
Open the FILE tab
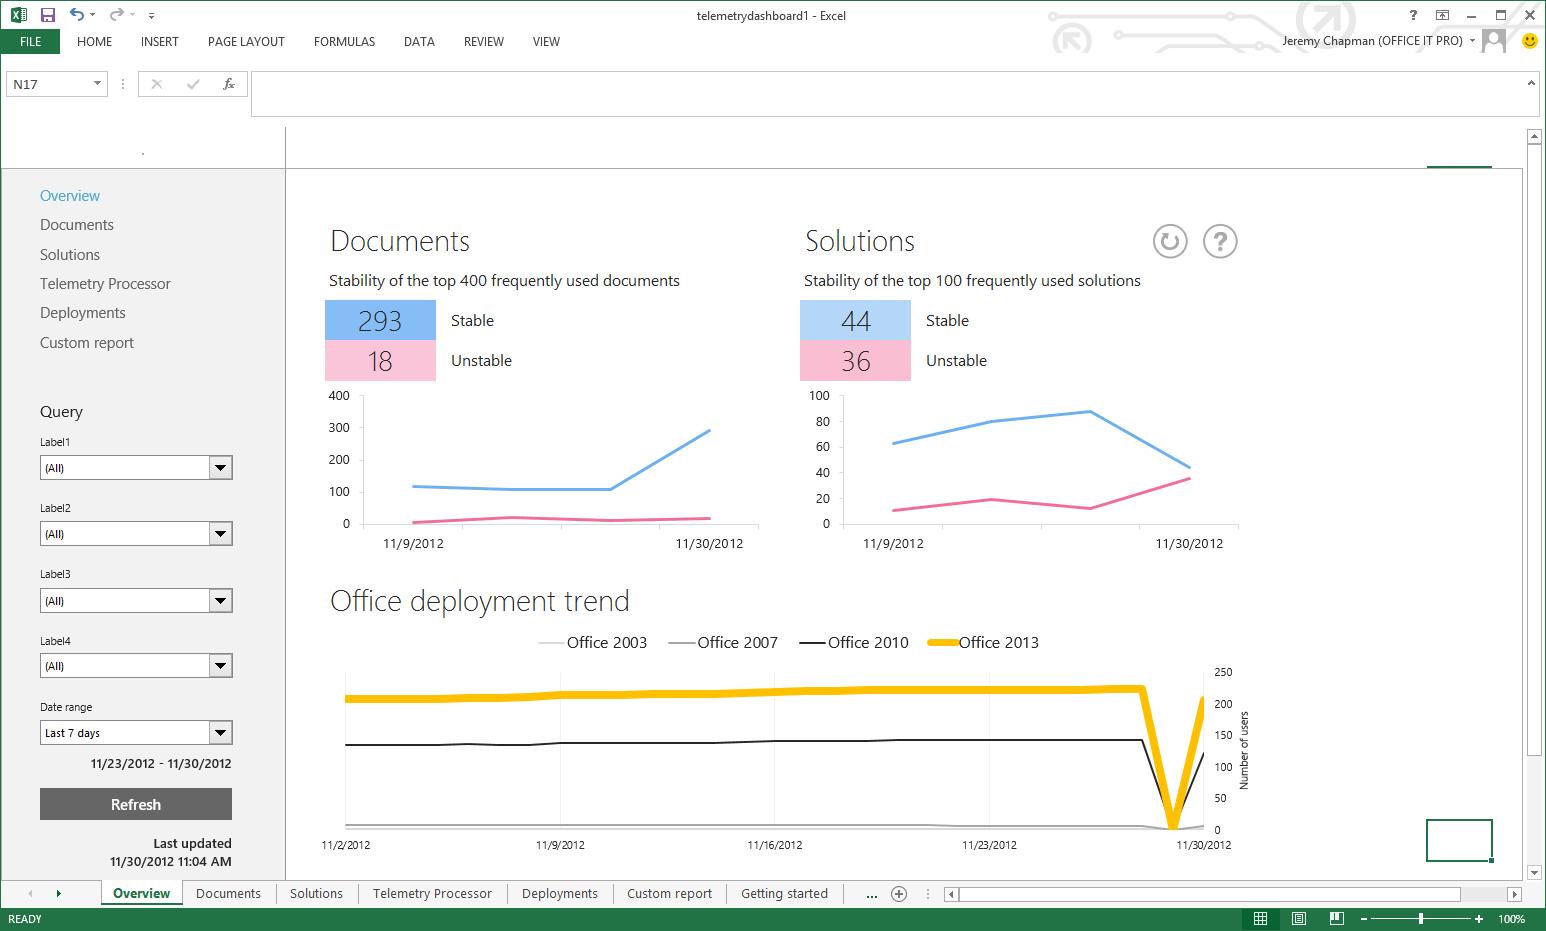point(30,41)
